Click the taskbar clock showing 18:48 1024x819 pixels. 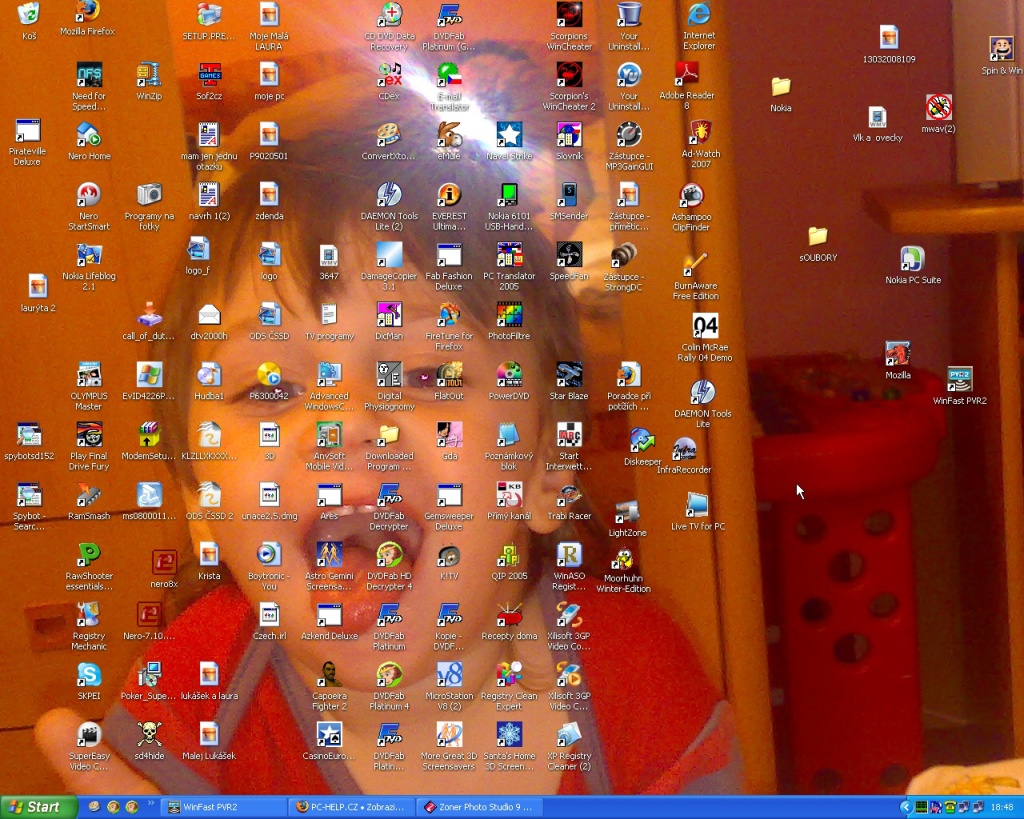pos(1002,807)
